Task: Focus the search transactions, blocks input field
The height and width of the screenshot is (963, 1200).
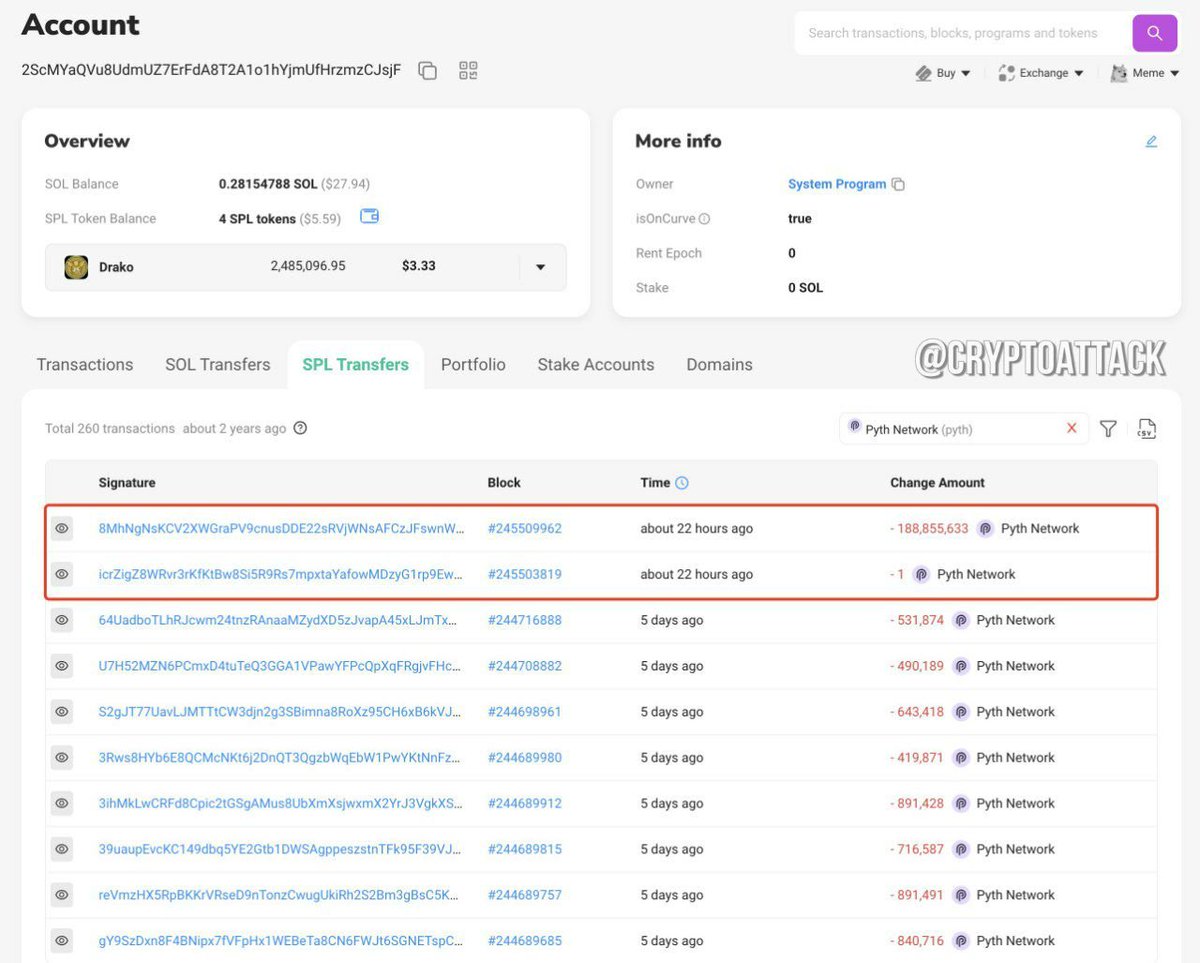Action: (962, 33)
